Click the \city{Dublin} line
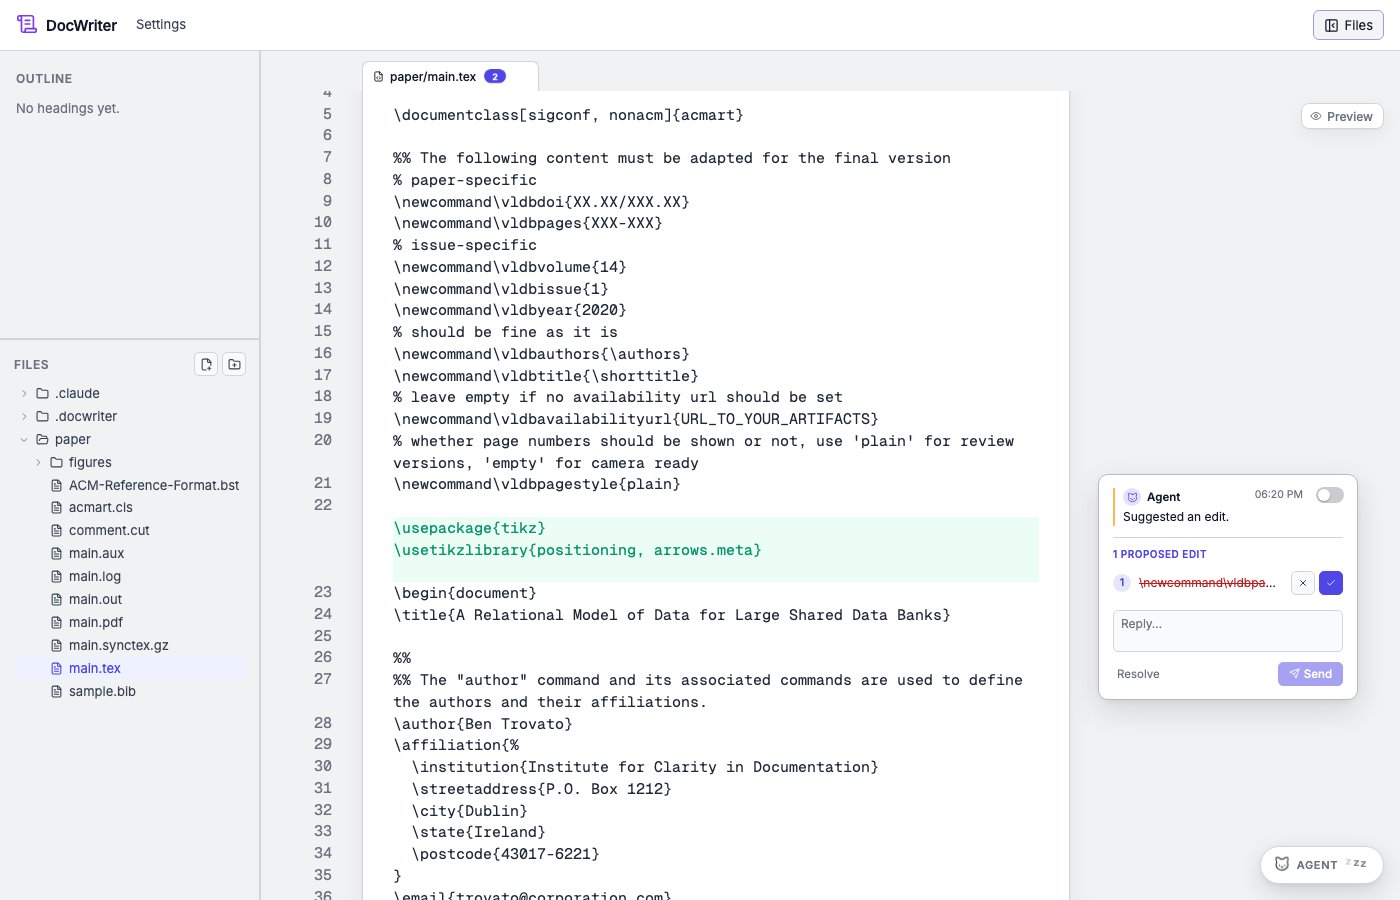The image size is (1400, 900). 469,811
